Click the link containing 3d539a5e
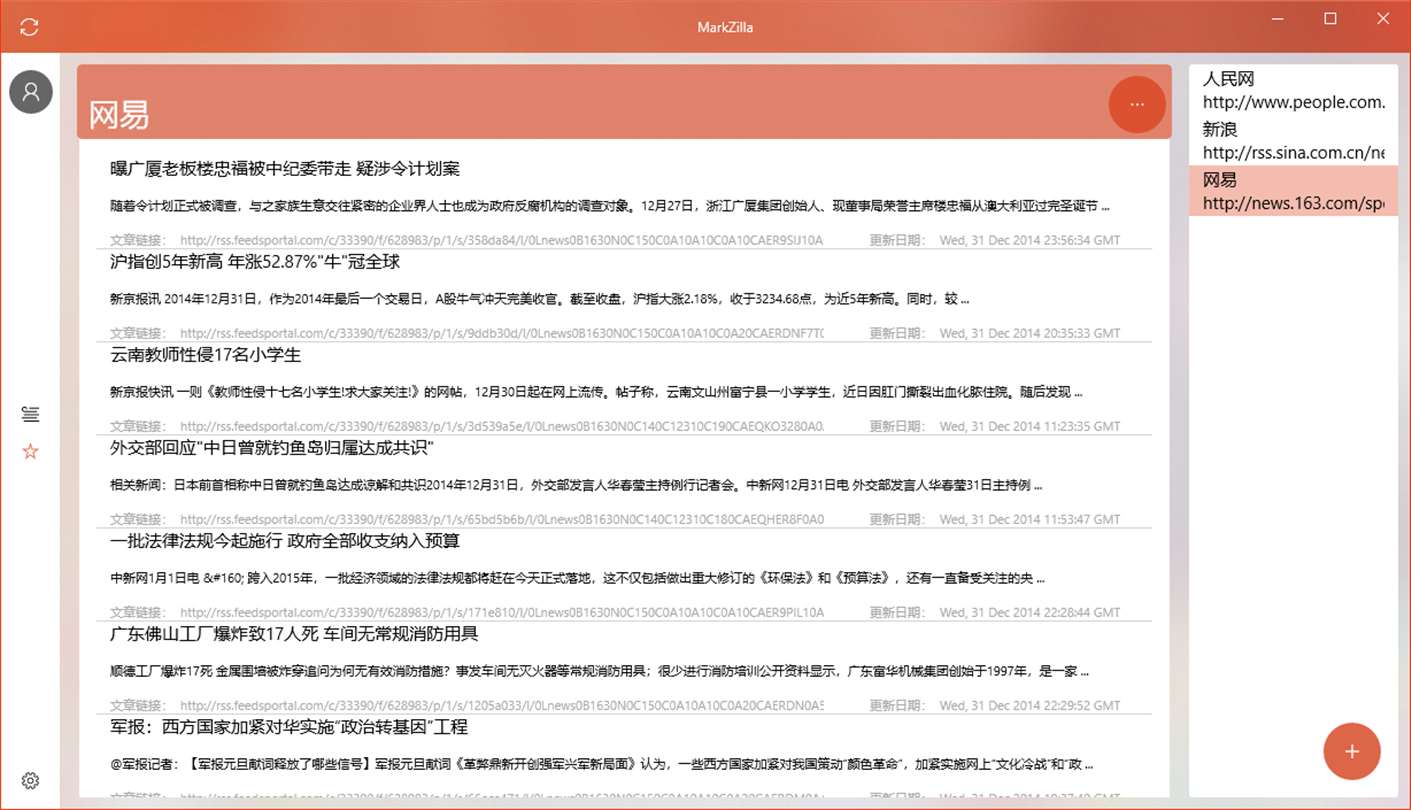The height and width of the screenshot is (810, 1411). [501, 426]
